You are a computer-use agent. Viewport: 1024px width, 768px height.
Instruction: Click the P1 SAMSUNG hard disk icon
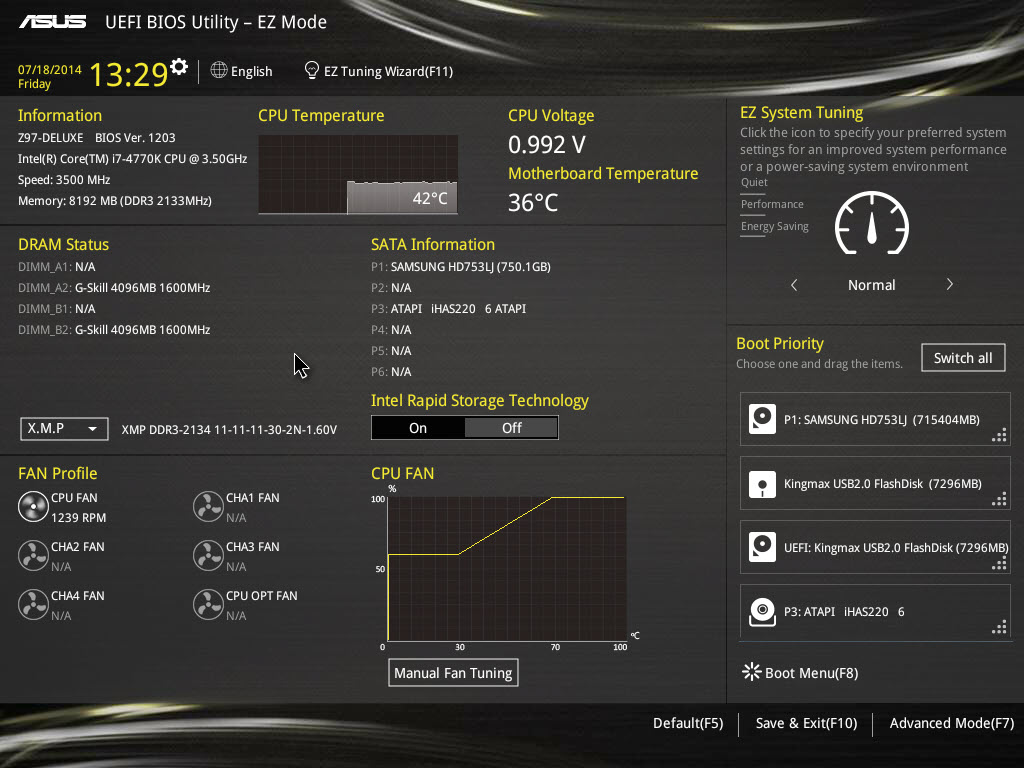762,419
